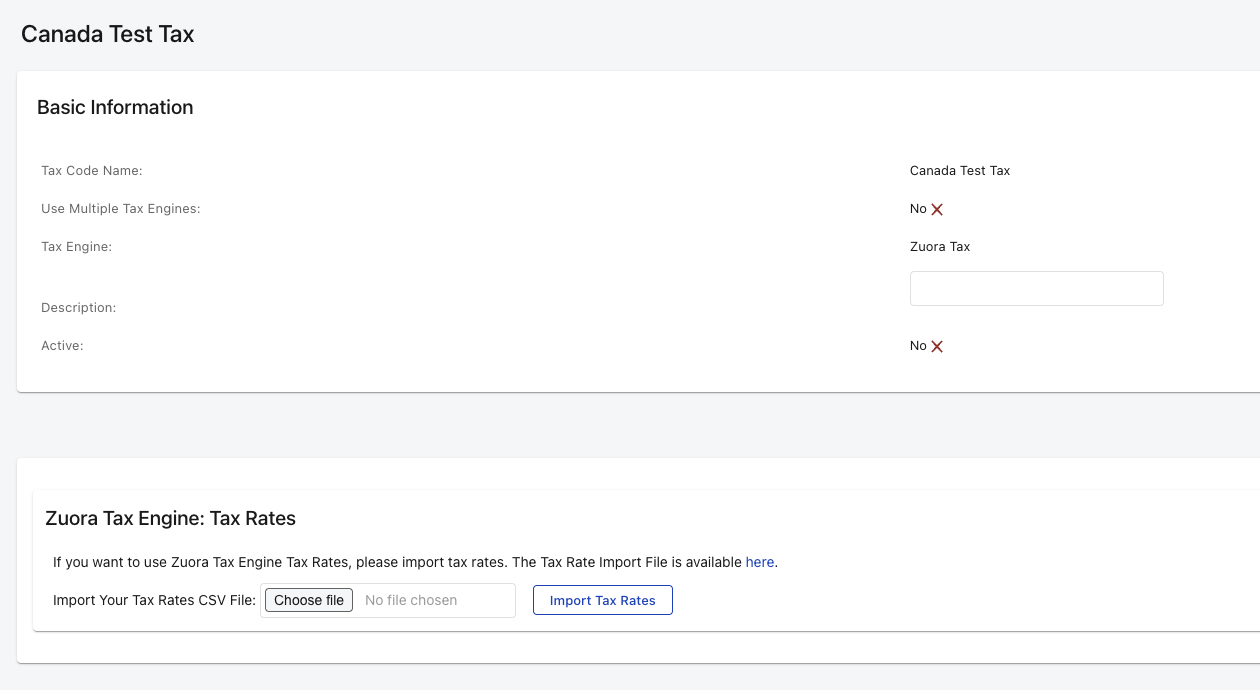This screenshot has height=690, width=1260.
Task: Click the 'Zuora Tax' engine value
Action: 940,247
